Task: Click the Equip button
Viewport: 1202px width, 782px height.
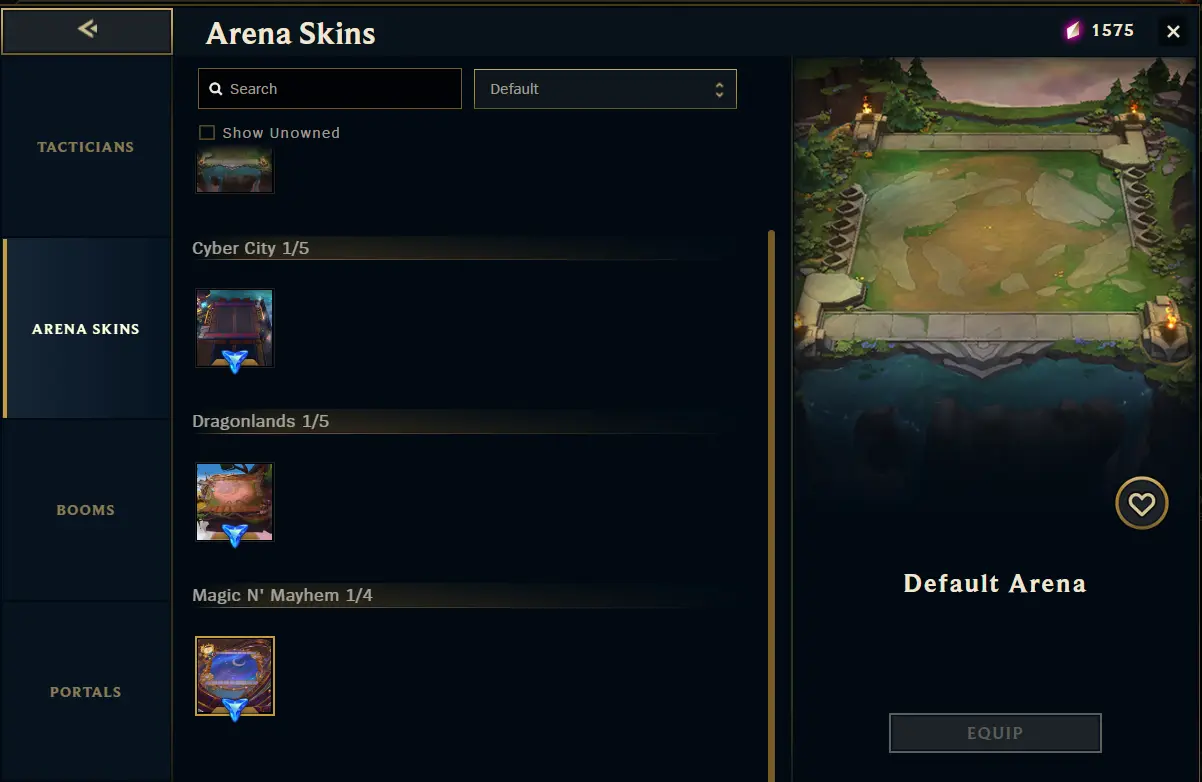Action: click(x=995, y=733)
